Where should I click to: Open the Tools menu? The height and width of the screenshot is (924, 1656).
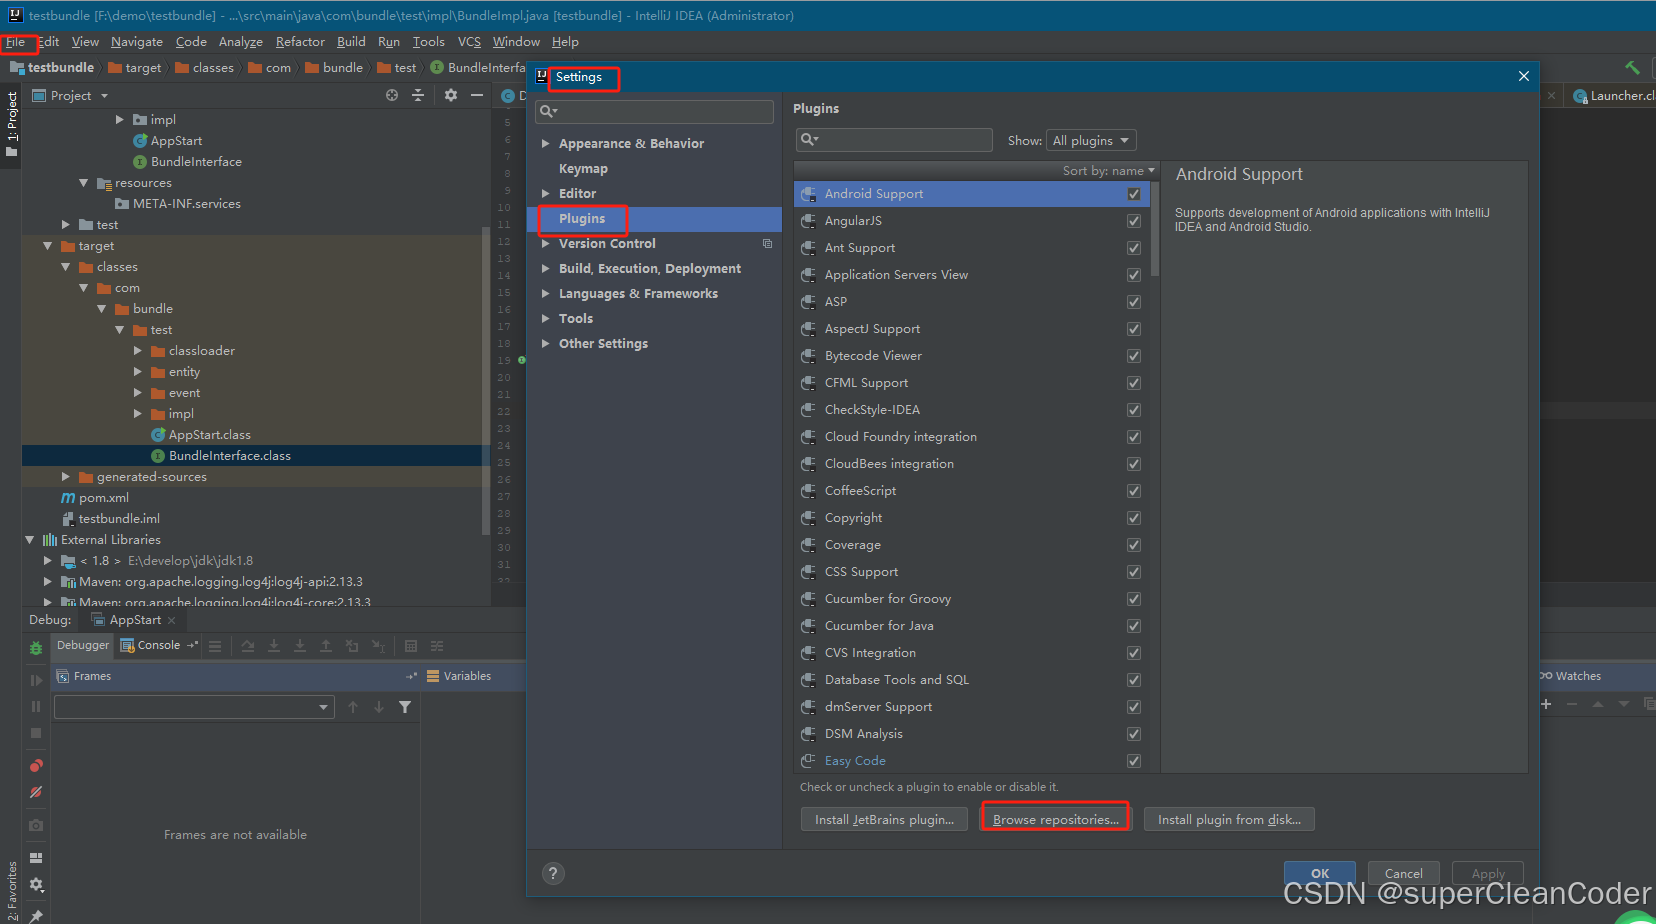[428, 42]
